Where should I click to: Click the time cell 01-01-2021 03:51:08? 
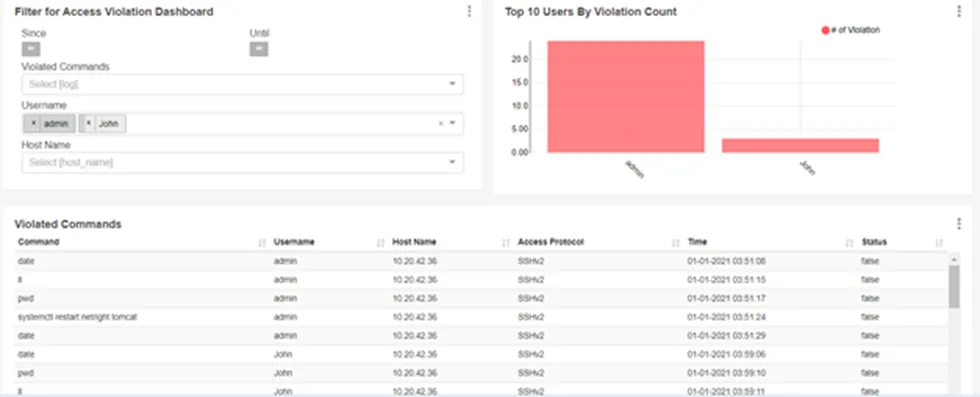726,261
